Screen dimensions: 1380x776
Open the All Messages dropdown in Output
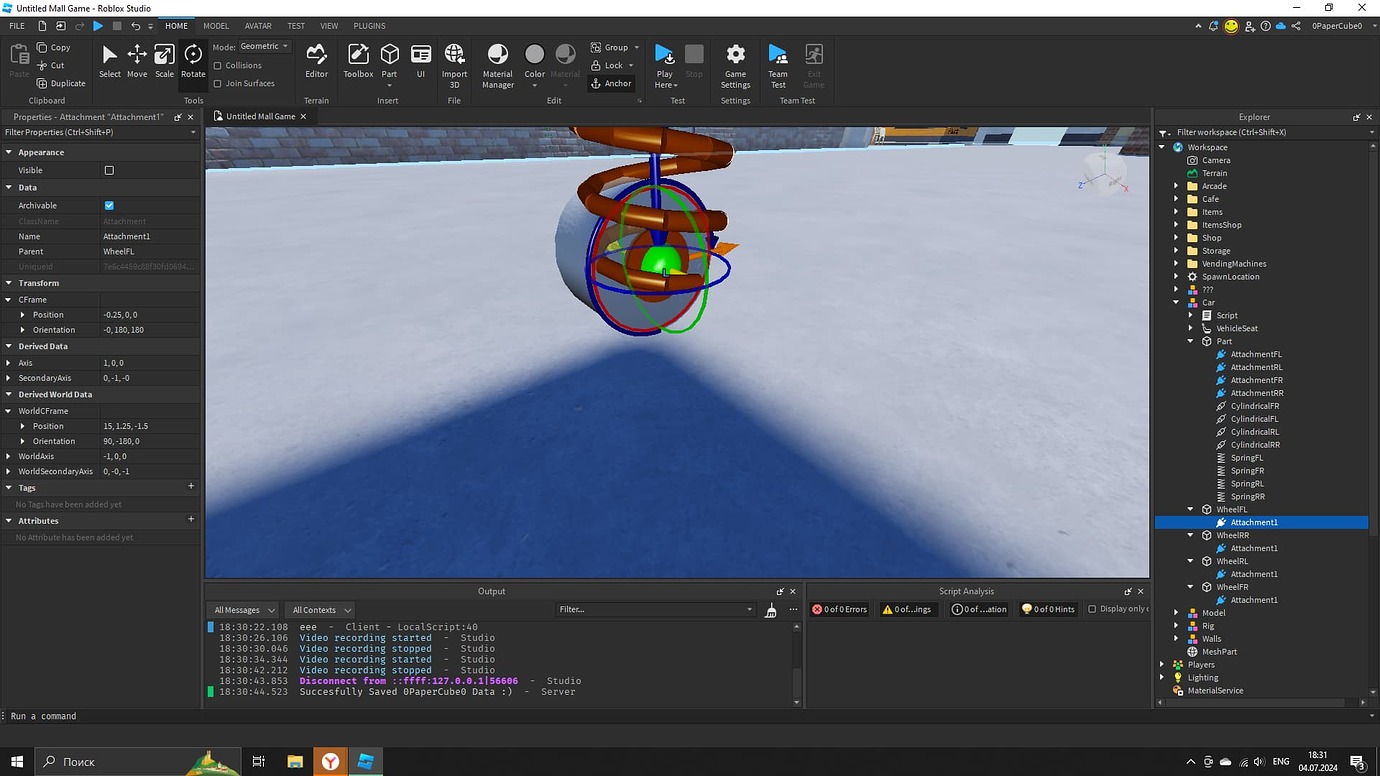(x=242, y=609)
